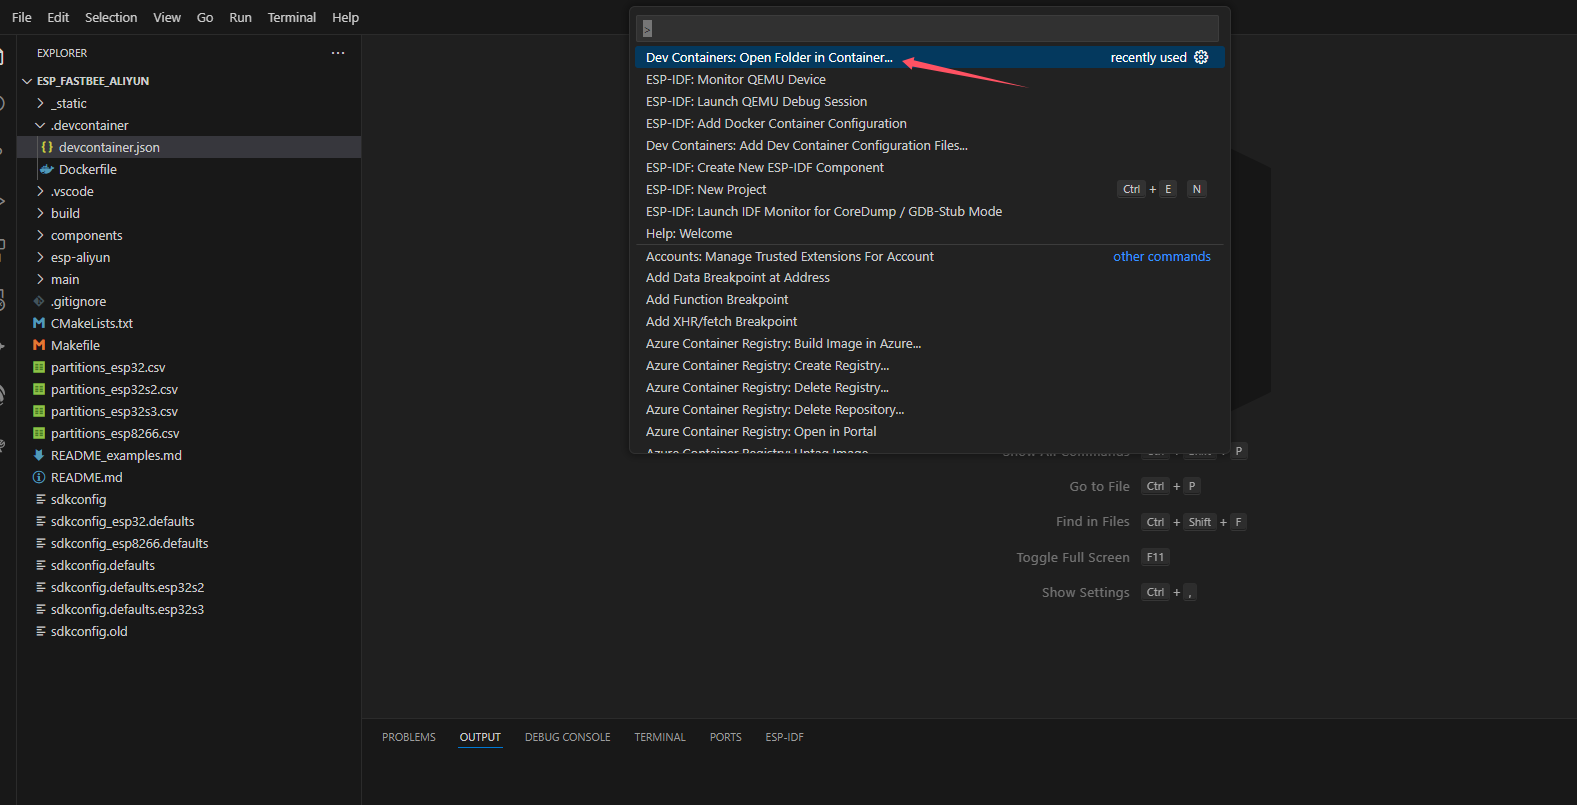Expand the build folder
Screen dimensions: 1577x805
pyautogui.click(x=40, y=213)
